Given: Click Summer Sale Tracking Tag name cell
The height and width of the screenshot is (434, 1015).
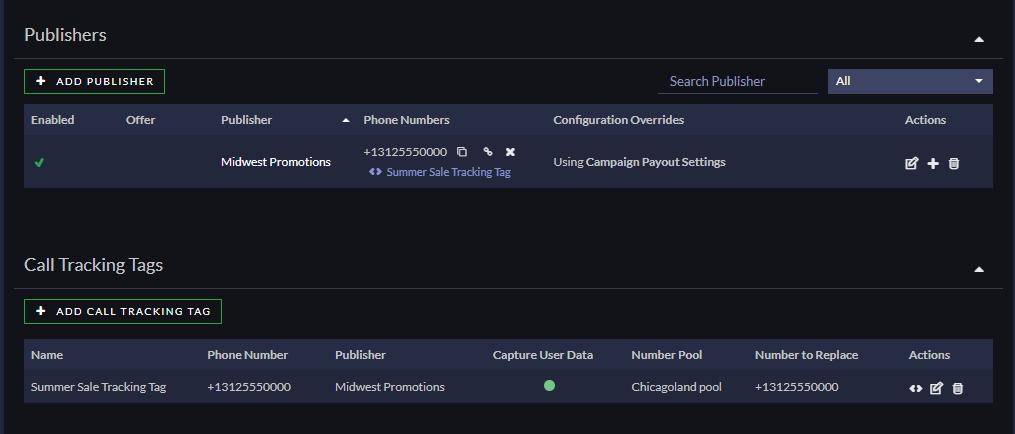Looking at the screenshot, I should [x=98, y=387].
